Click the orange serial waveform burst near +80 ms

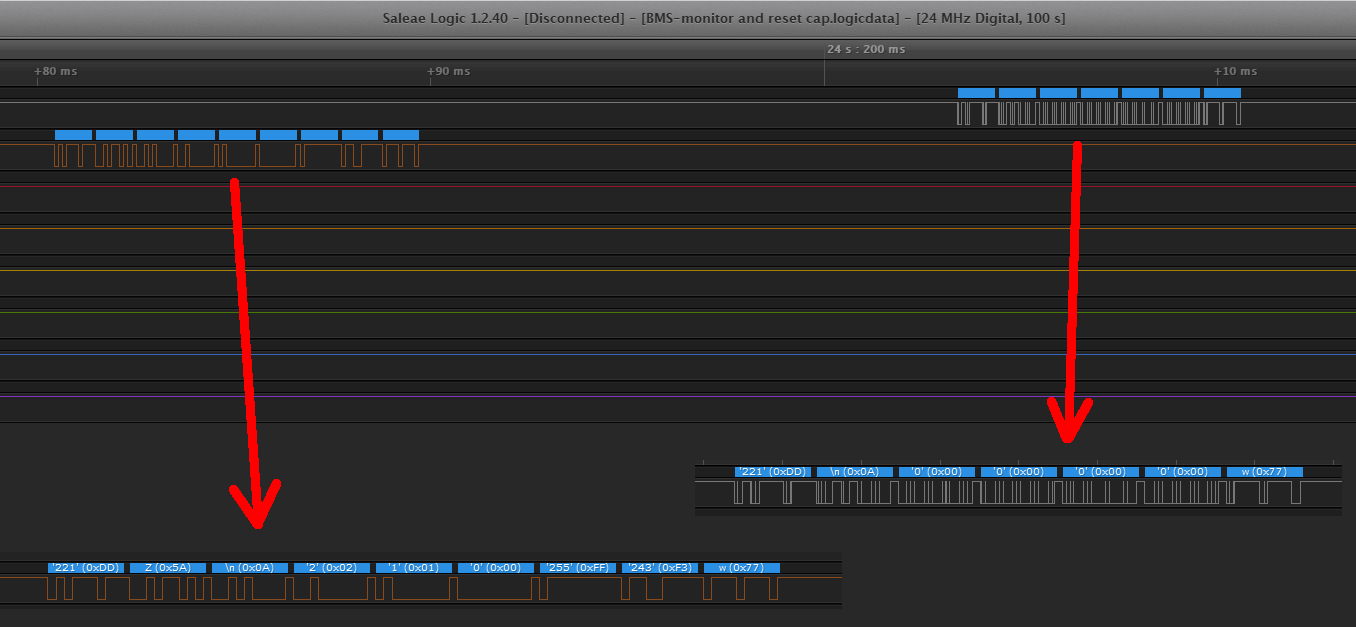point(236,155)
